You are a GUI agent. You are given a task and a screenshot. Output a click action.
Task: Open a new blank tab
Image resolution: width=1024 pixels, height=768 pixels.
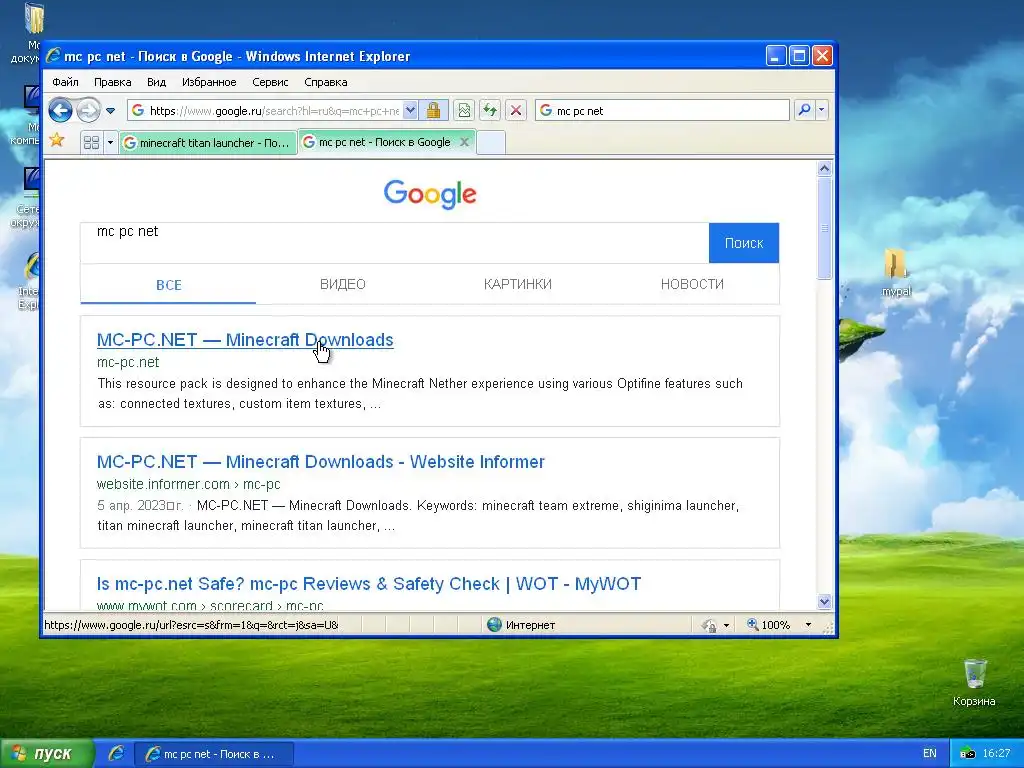491,142
